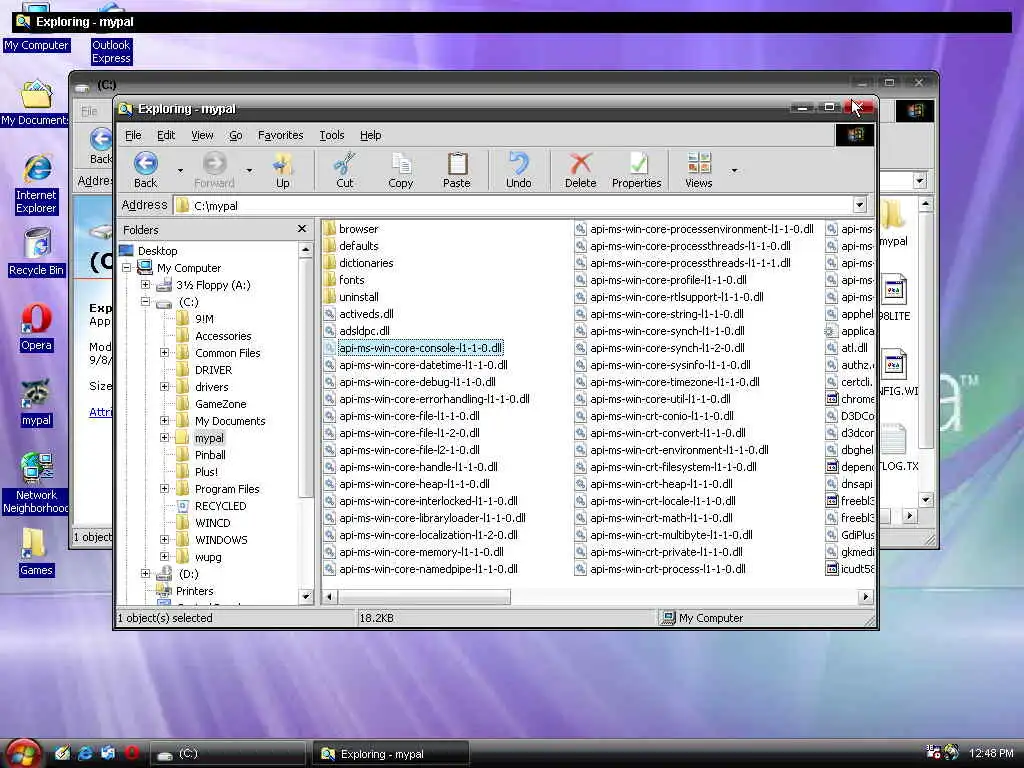
Task: Expand the Common Files folder node
Action: 164,353
